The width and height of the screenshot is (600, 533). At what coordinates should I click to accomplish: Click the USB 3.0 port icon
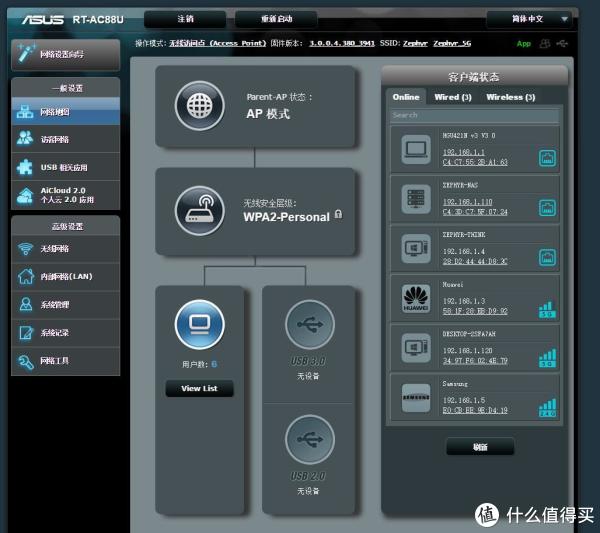point(310,324)
